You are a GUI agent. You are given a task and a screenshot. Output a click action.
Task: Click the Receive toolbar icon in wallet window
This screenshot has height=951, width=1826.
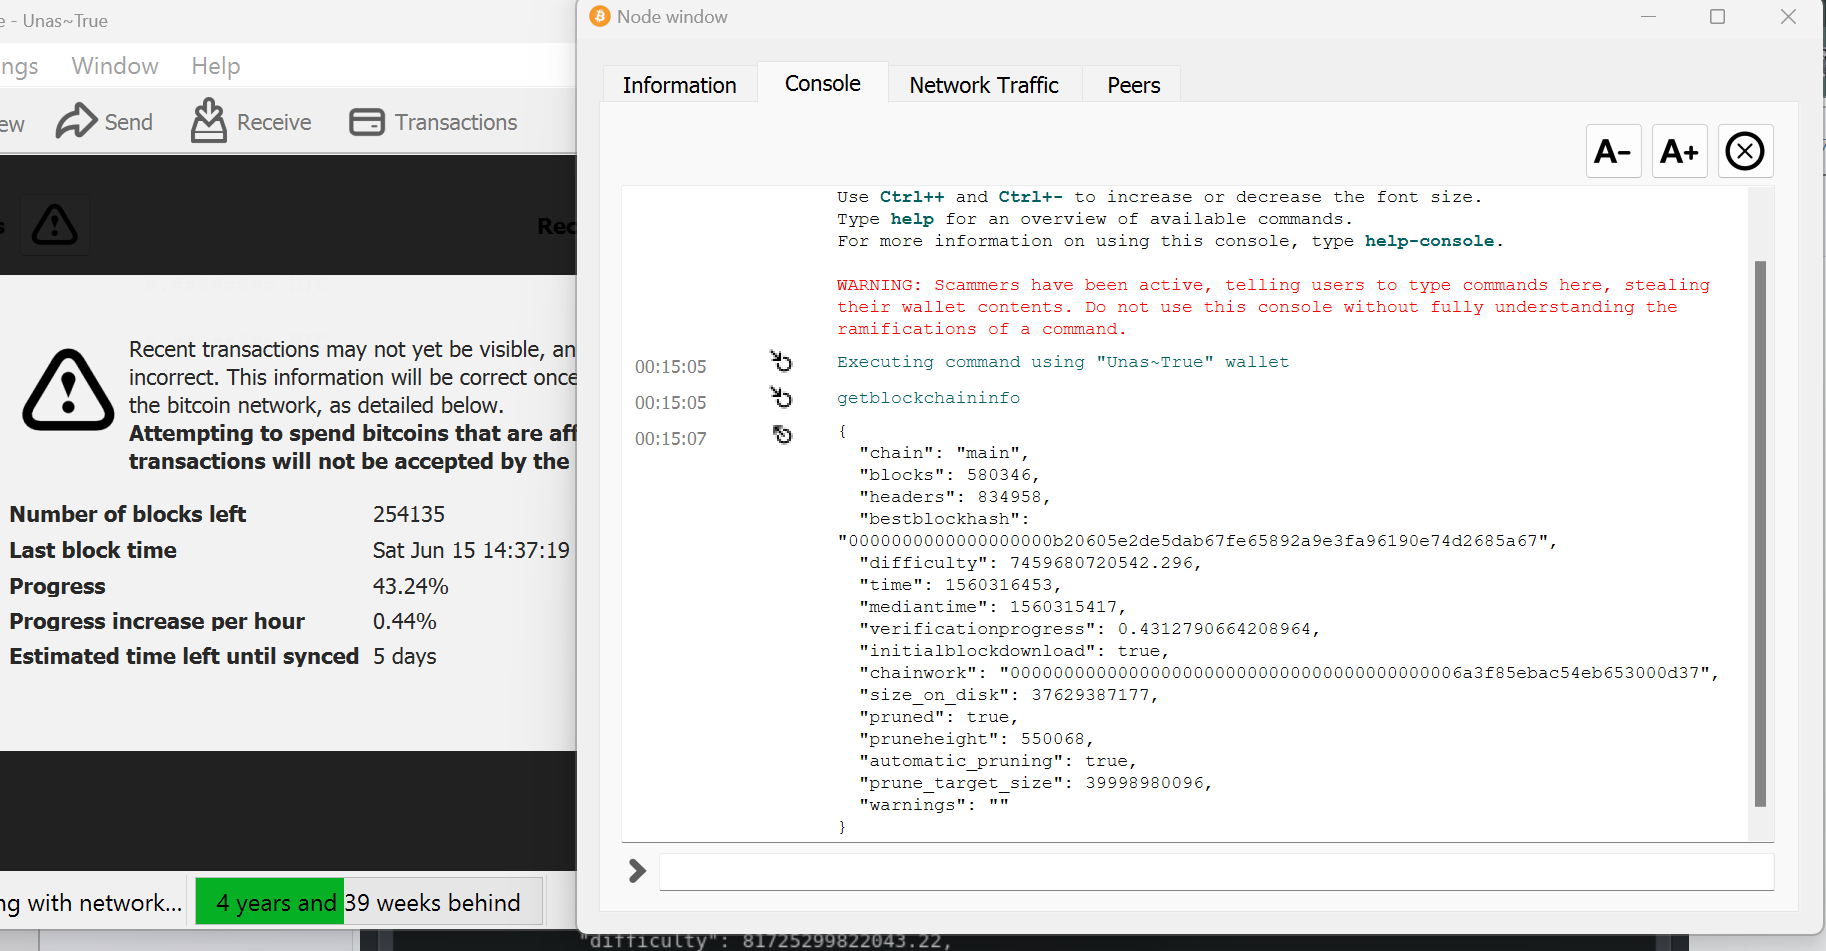coord(251,122)
